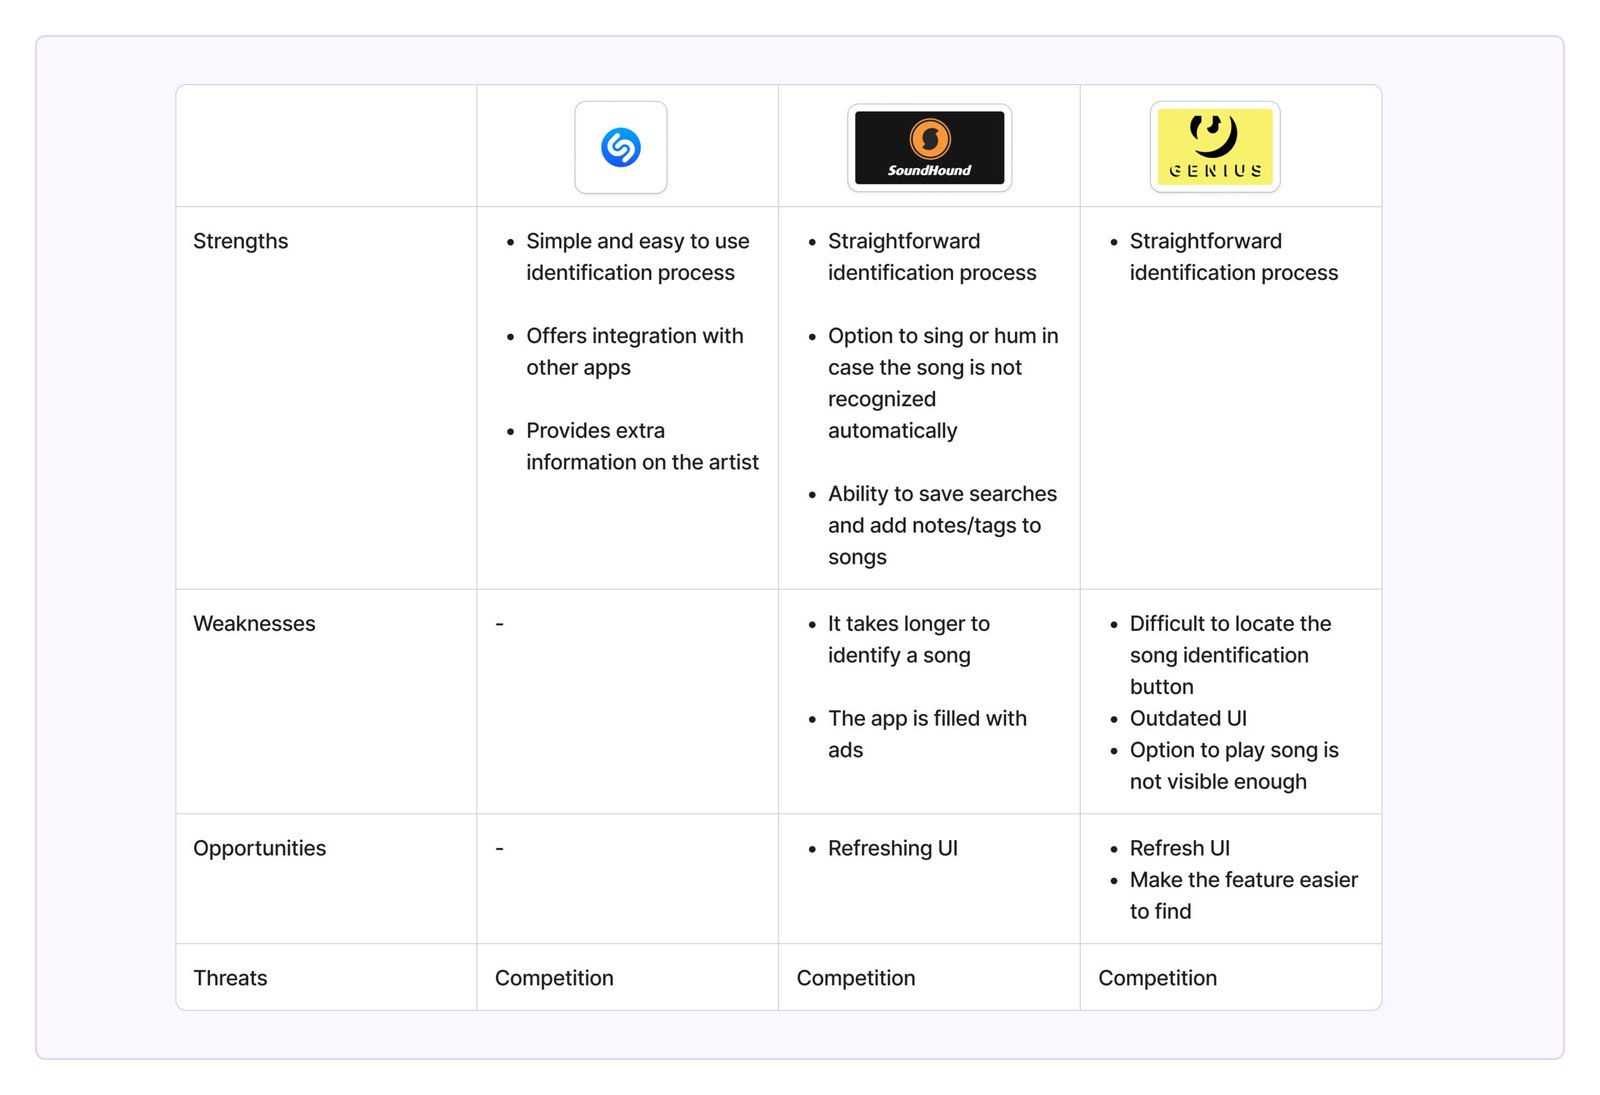Image resolution: width=1600 pixels, height=1095 pixels.
Task: Click the SoundHound logo icon
Action: [929, 147]
